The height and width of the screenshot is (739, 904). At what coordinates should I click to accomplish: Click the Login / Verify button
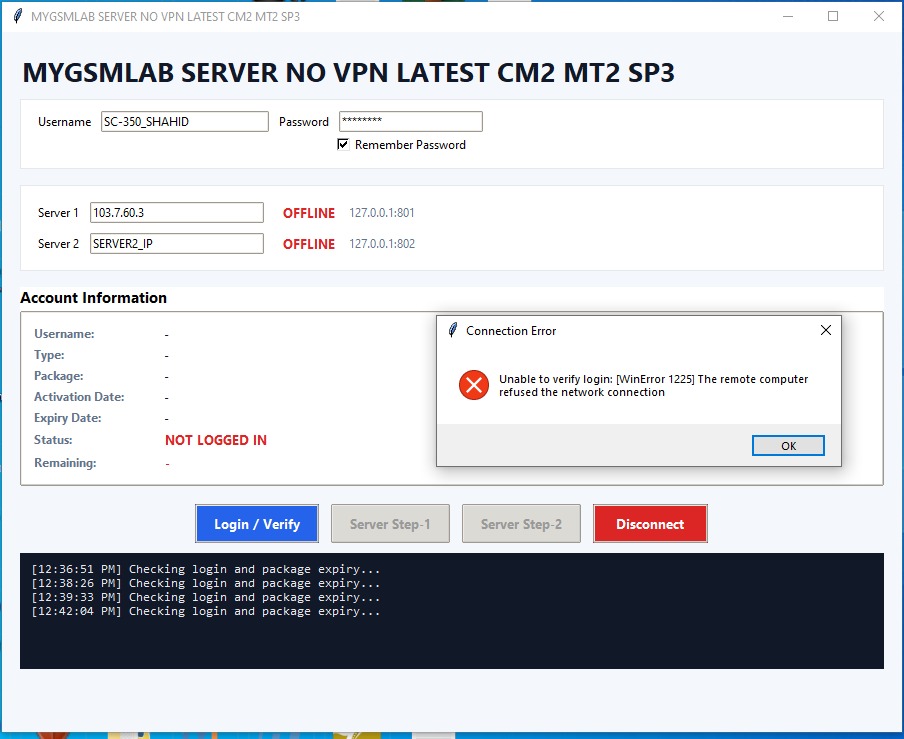coord(257,523)
